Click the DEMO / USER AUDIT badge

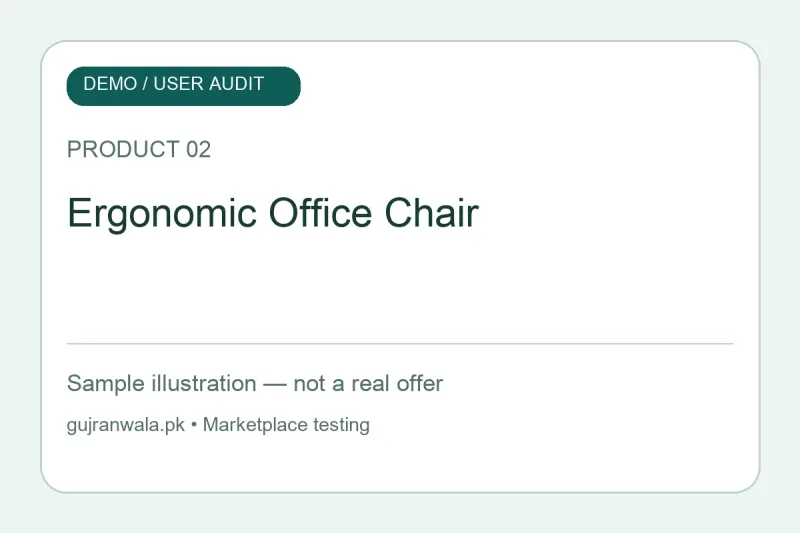(184, 86)
